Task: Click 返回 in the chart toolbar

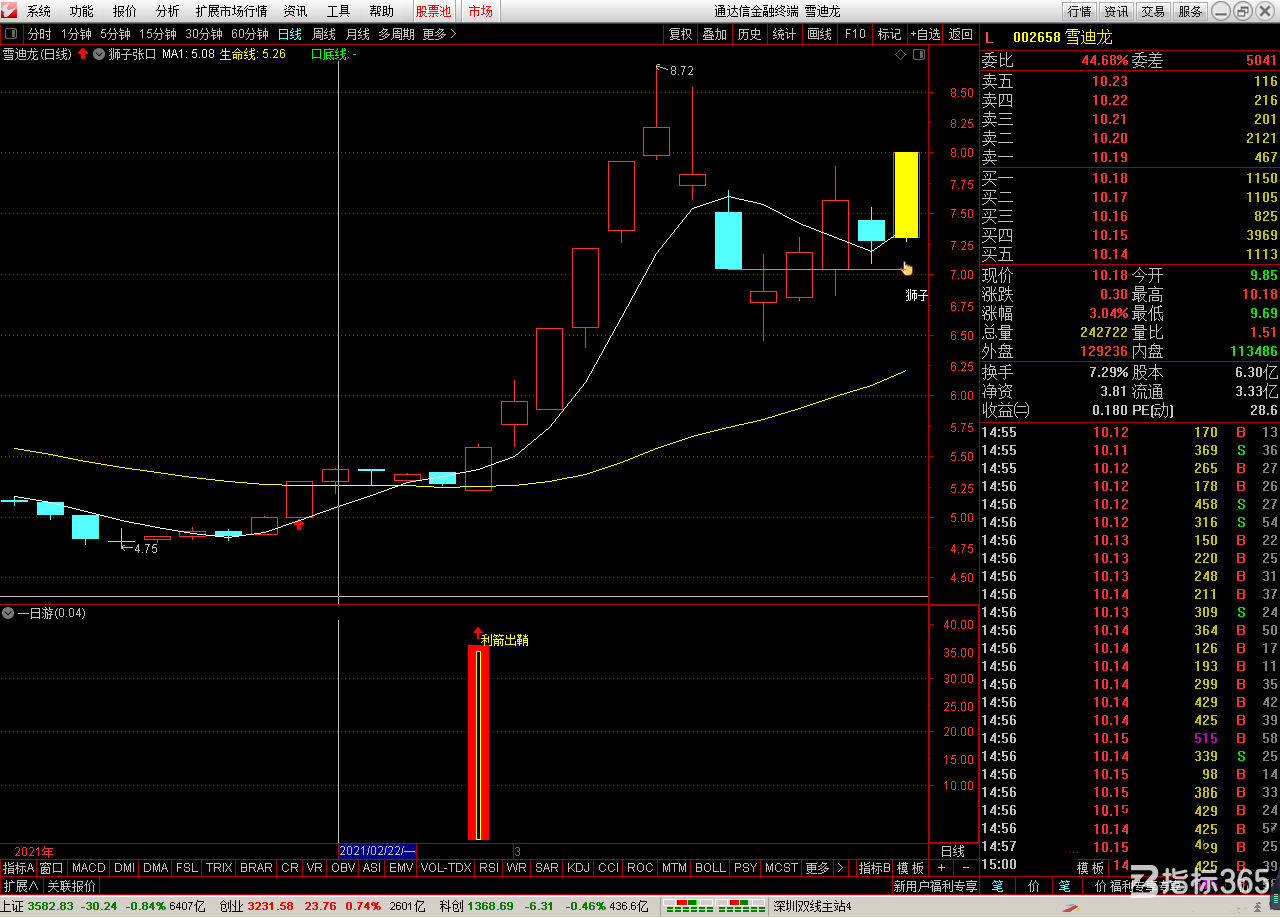Action: click(961, 34)
